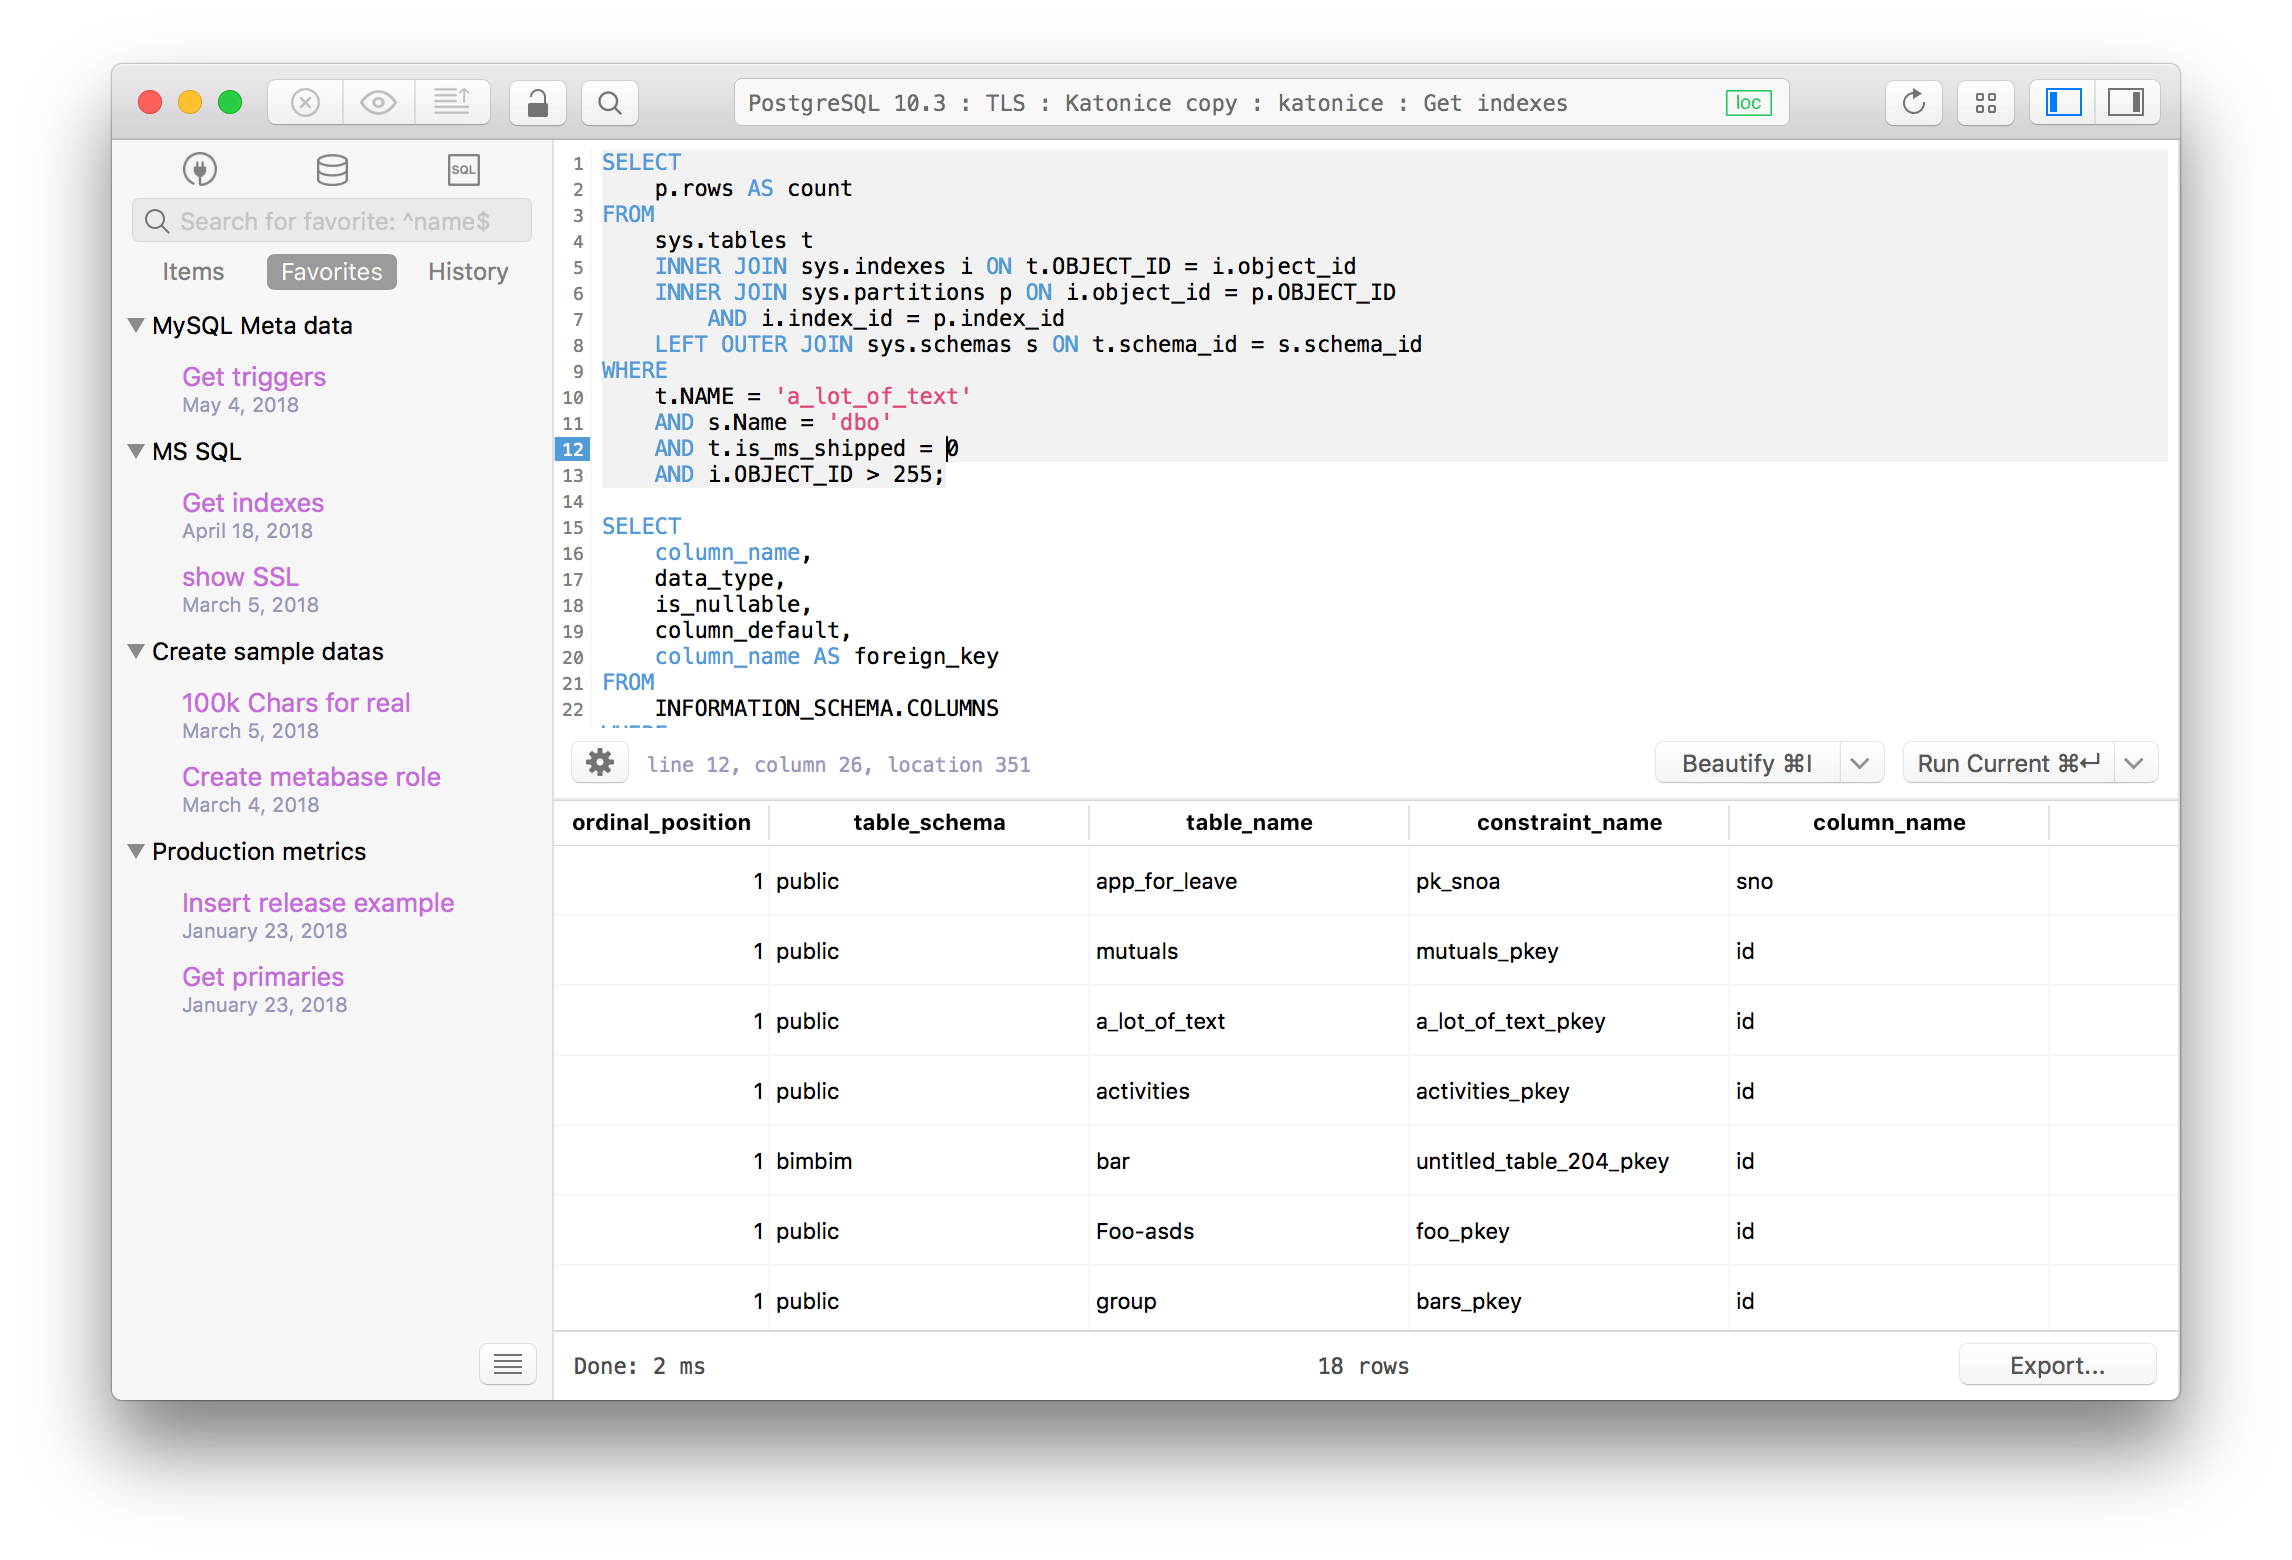Click the refresh arrow icon in toolbar
2292x1560 pixels.
pyautogui.click(x=1913, y=103)
